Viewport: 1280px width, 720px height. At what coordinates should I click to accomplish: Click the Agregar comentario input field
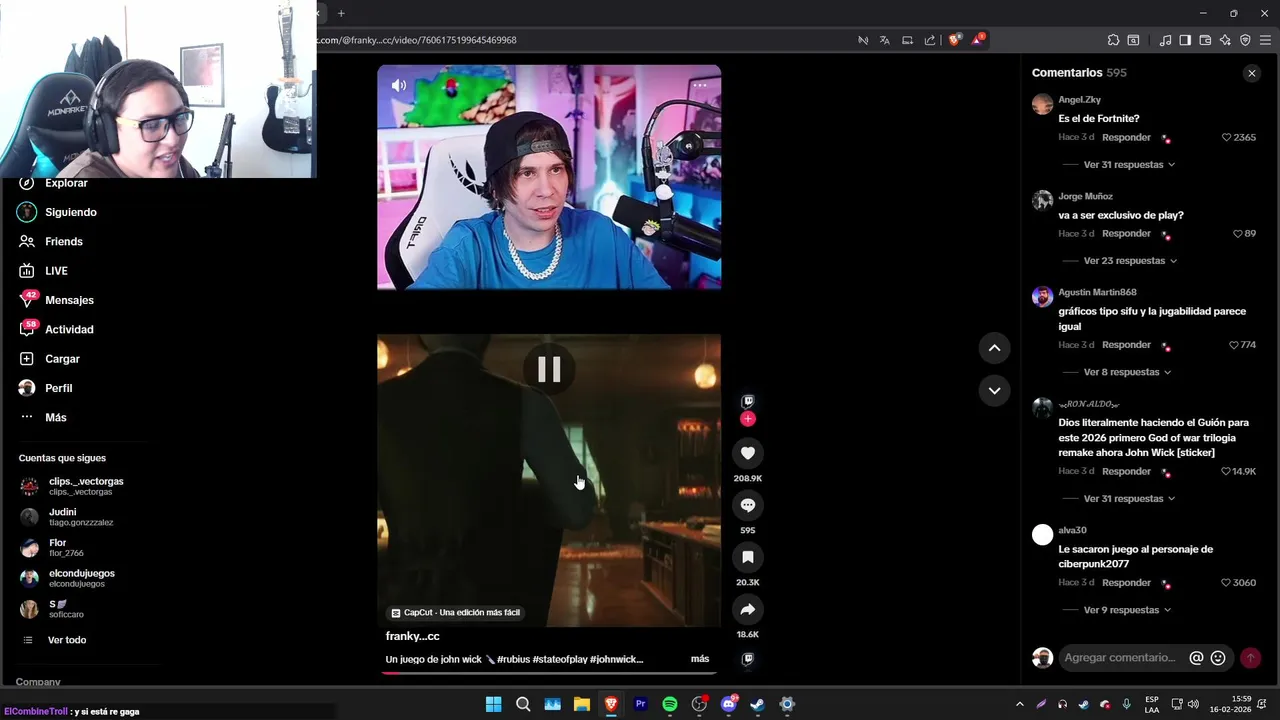coord(1121,658)
